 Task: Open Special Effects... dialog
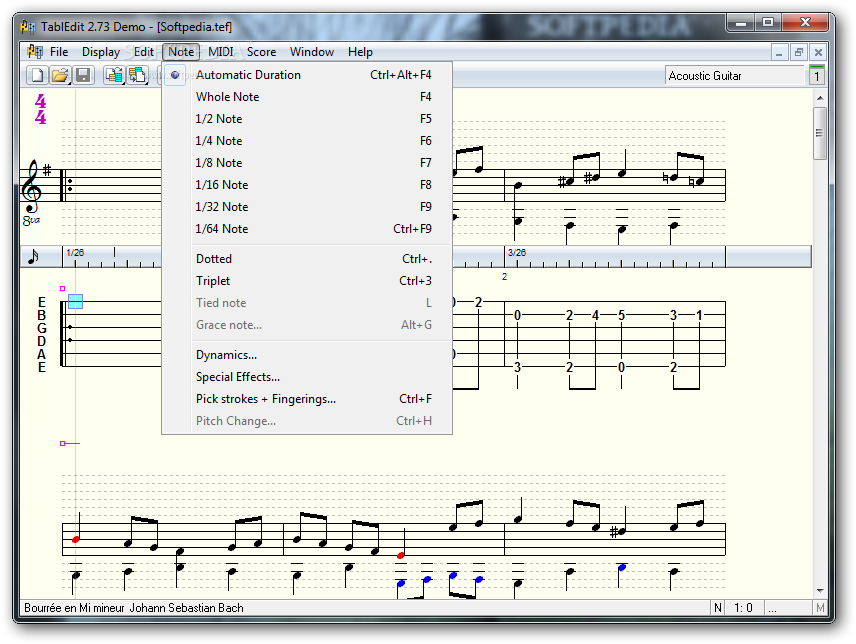point(307,377)
